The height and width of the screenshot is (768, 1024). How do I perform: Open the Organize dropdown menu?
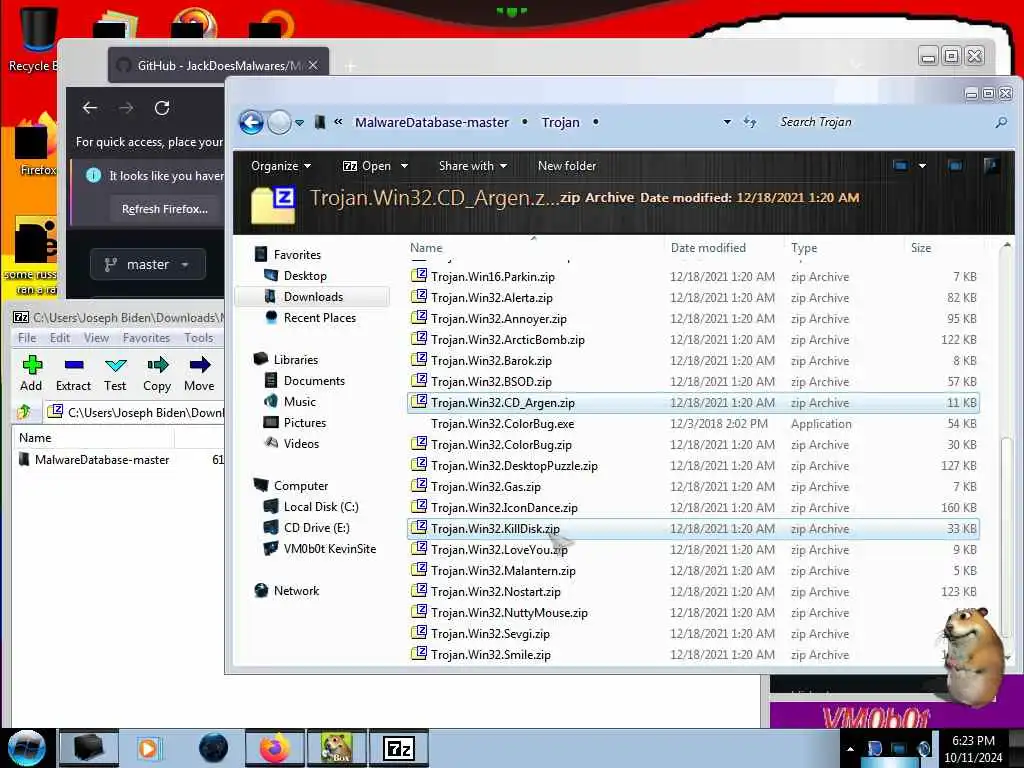tap(281, 166)
